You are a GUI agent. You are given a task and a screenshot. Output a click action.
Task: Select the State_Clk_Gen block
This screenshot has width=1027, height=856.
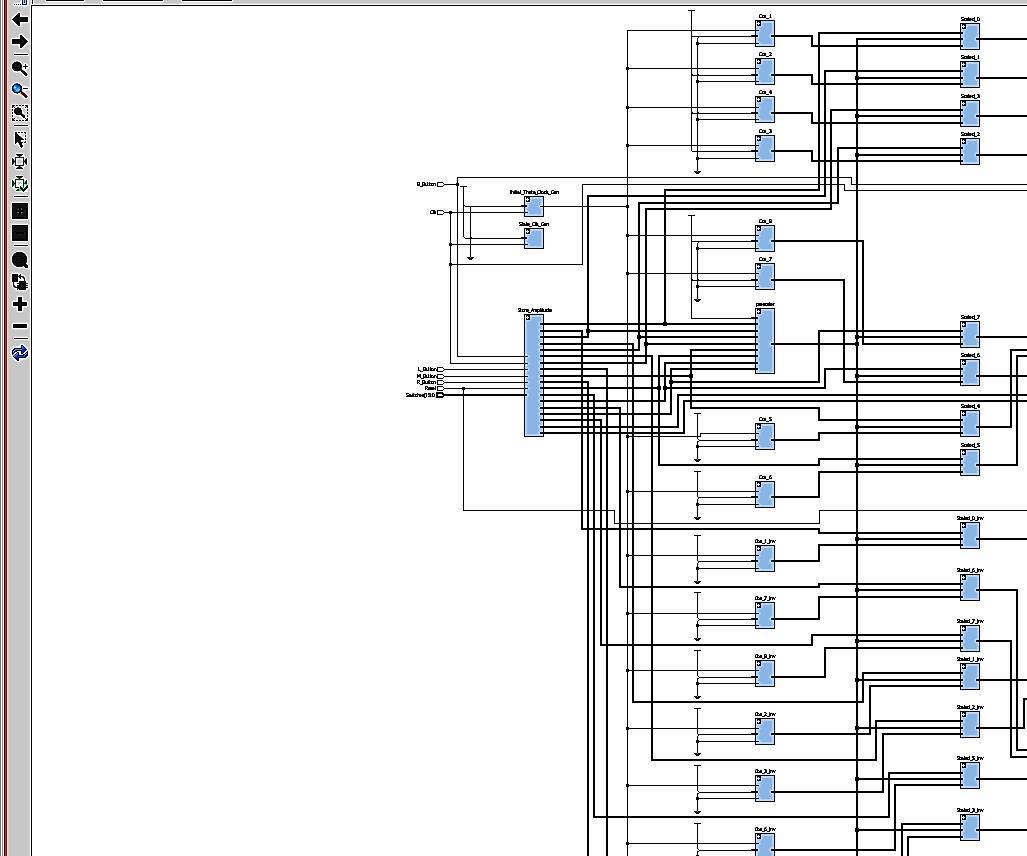534,239
